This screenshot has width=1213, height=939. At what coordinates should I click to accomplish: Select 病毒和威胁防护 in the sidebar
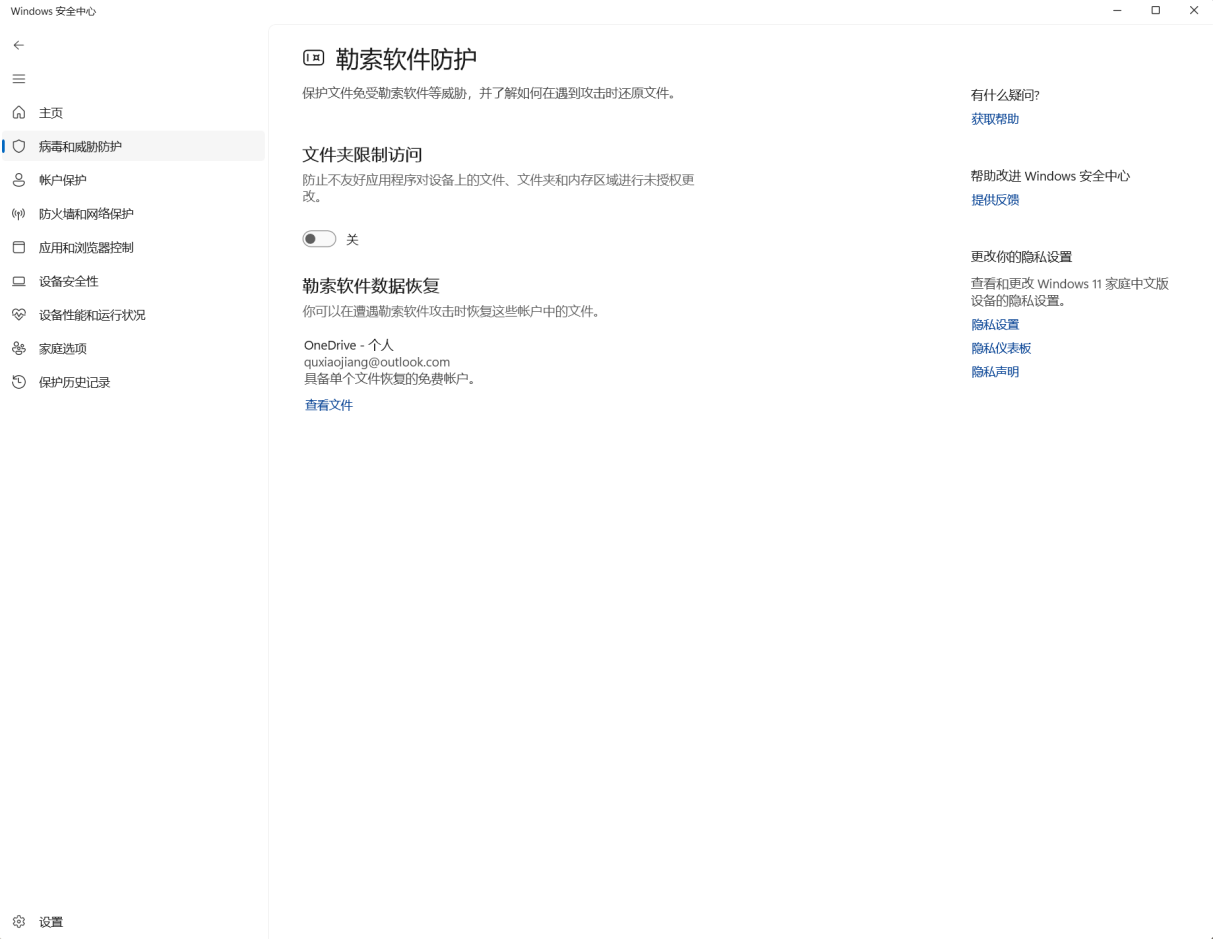pos(134,146)
